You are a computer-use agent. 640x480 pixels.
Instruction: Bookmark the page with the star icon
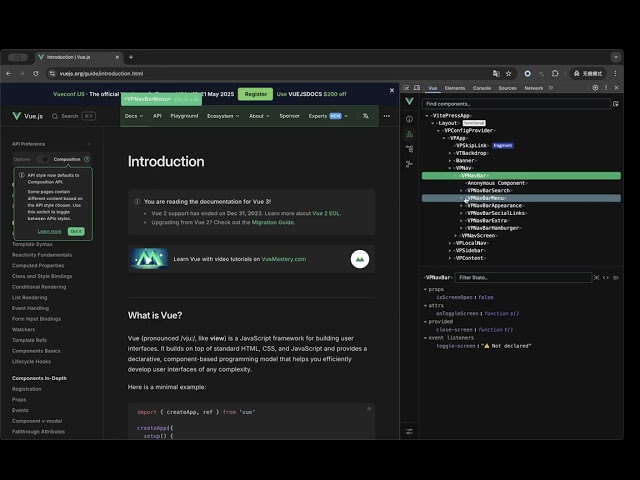[x=509, y=73]
